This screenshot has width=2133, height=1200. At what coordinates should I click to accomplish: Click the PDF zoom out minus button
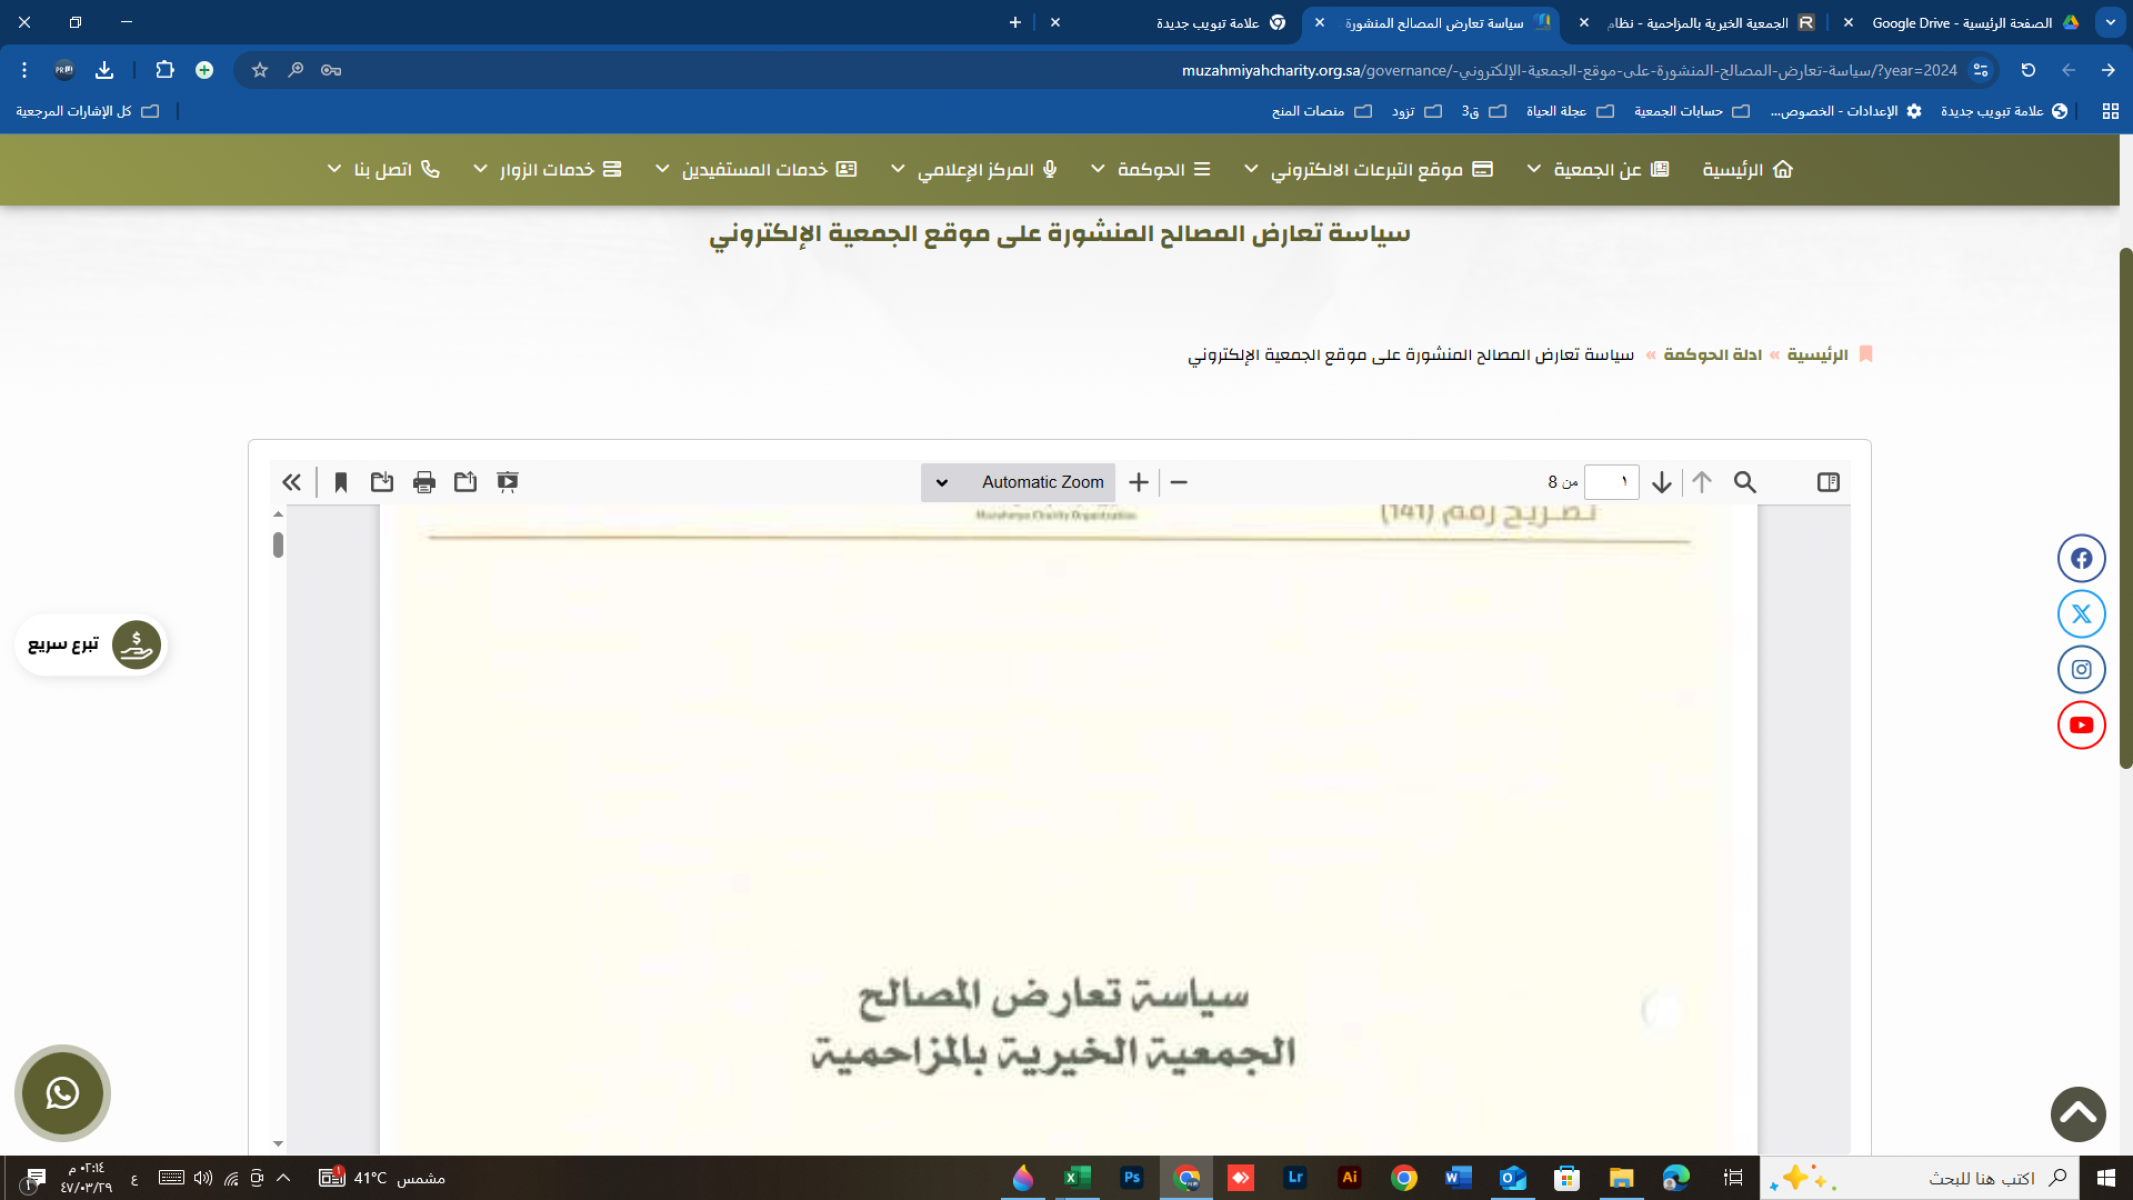tap(1178, 482)
